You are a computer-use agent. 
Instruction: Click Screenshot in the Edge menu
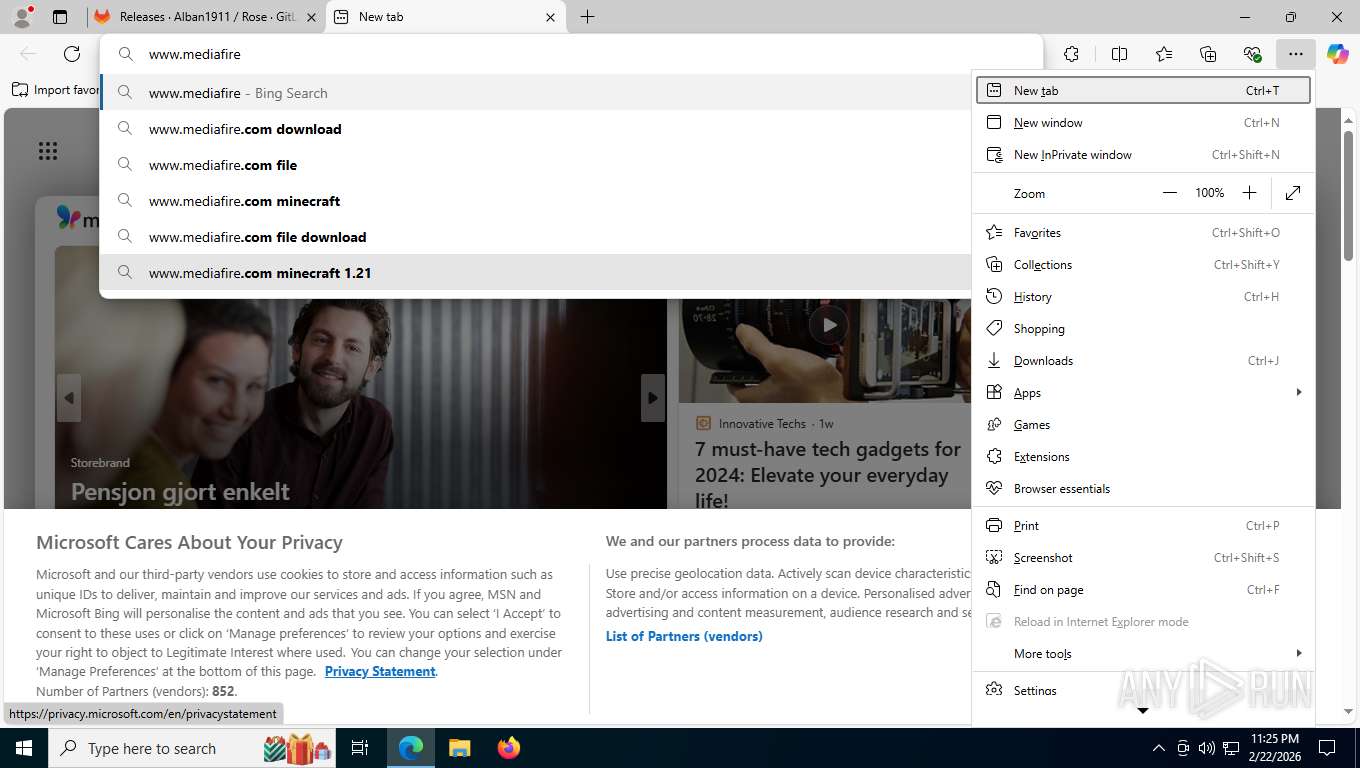tap(1143, 557)
